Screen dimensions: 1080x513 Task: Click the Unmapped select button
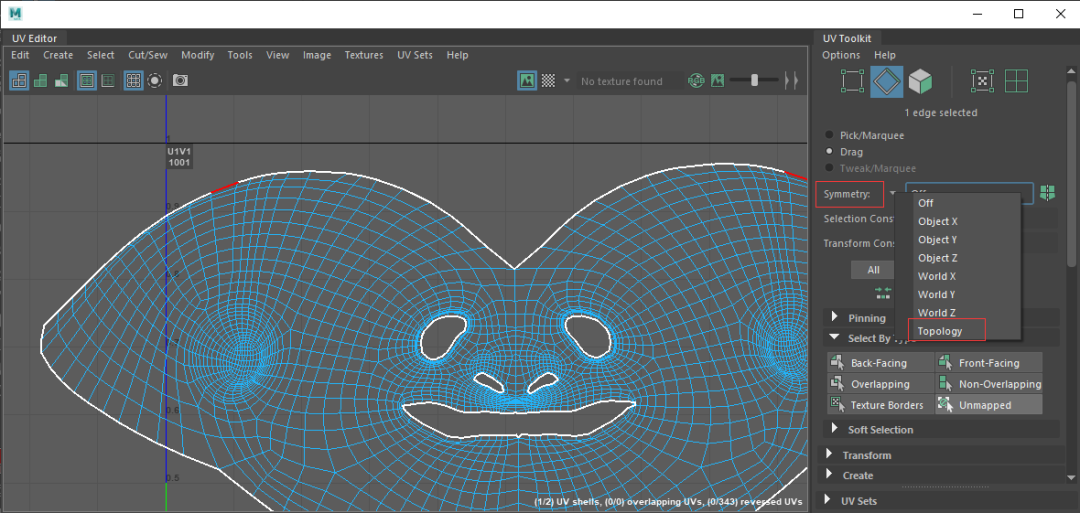tap(988, 405)
